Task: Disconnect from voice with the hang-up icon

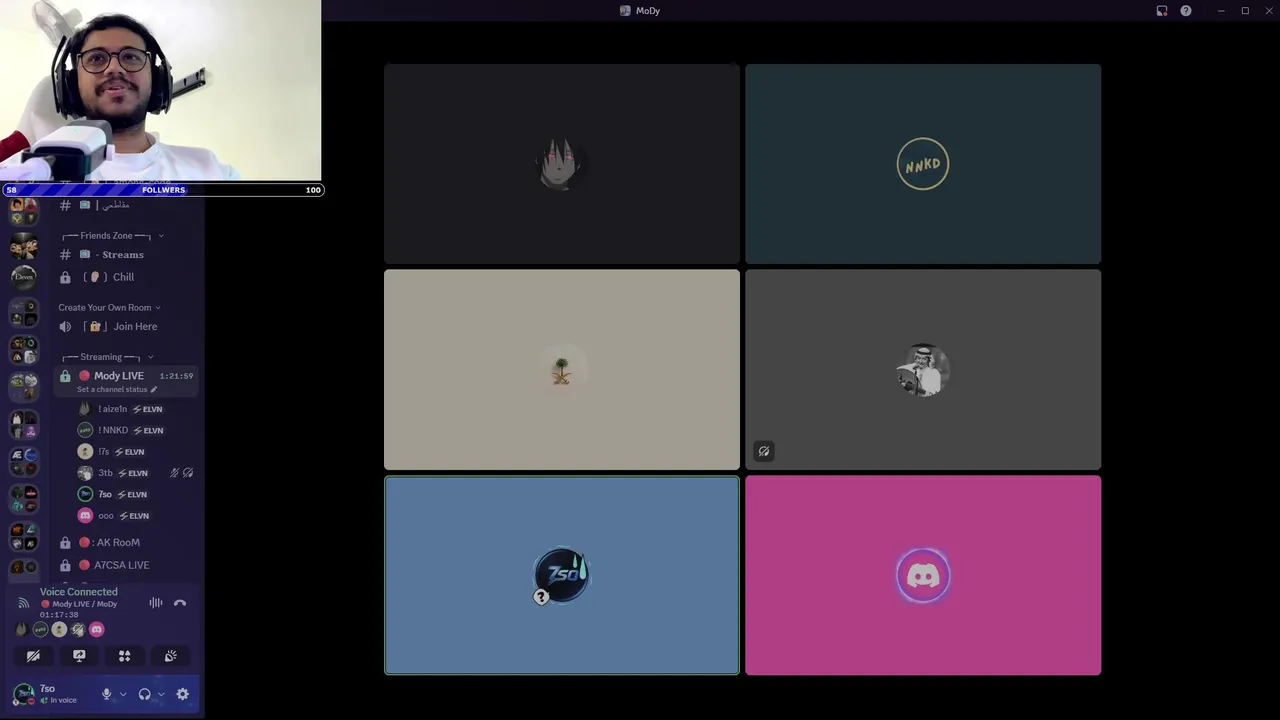Action: (x=180, y=603)
